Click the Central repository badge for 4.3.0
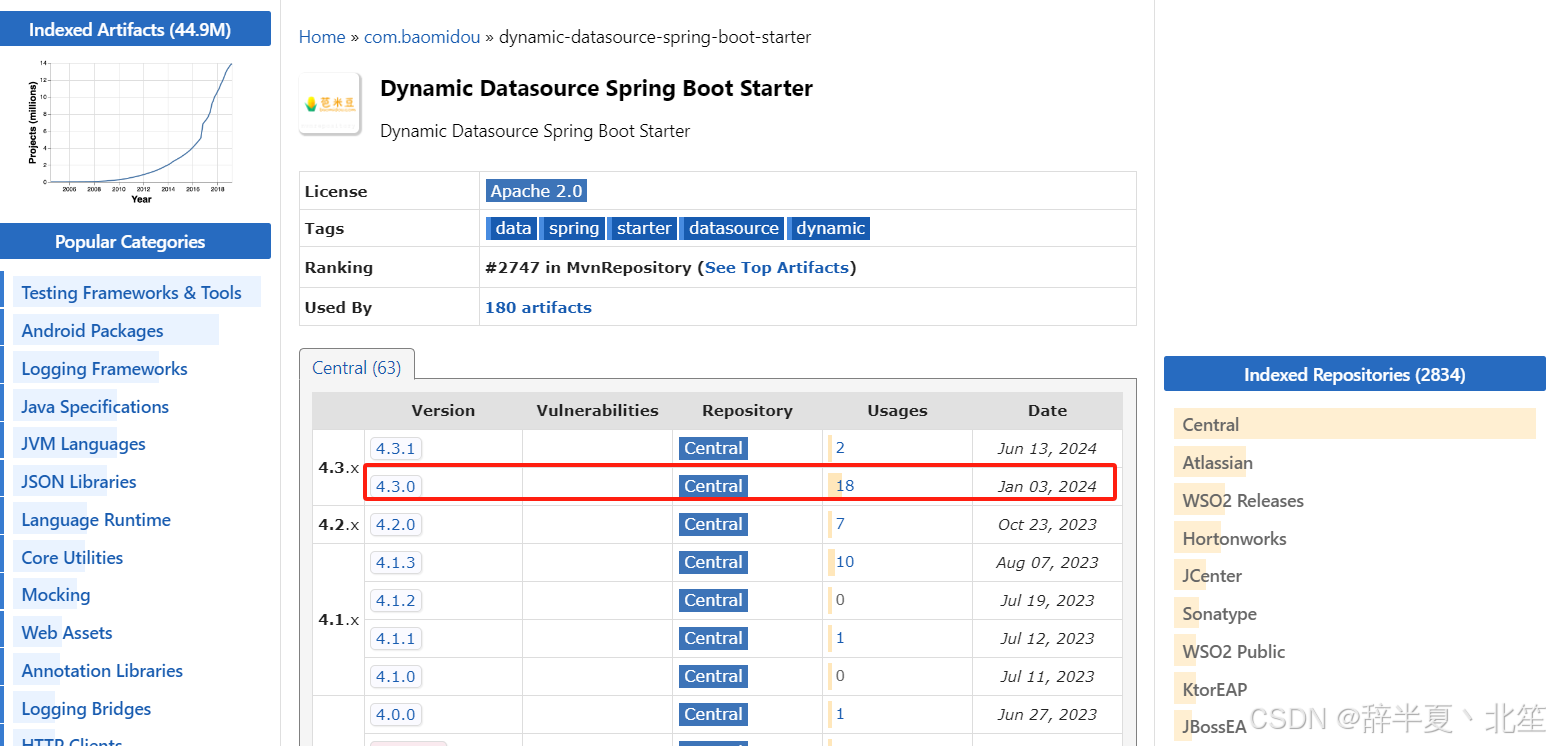The height and width of the screenshot is (746, 1550). pyautogui.click(x=713, y=487)
